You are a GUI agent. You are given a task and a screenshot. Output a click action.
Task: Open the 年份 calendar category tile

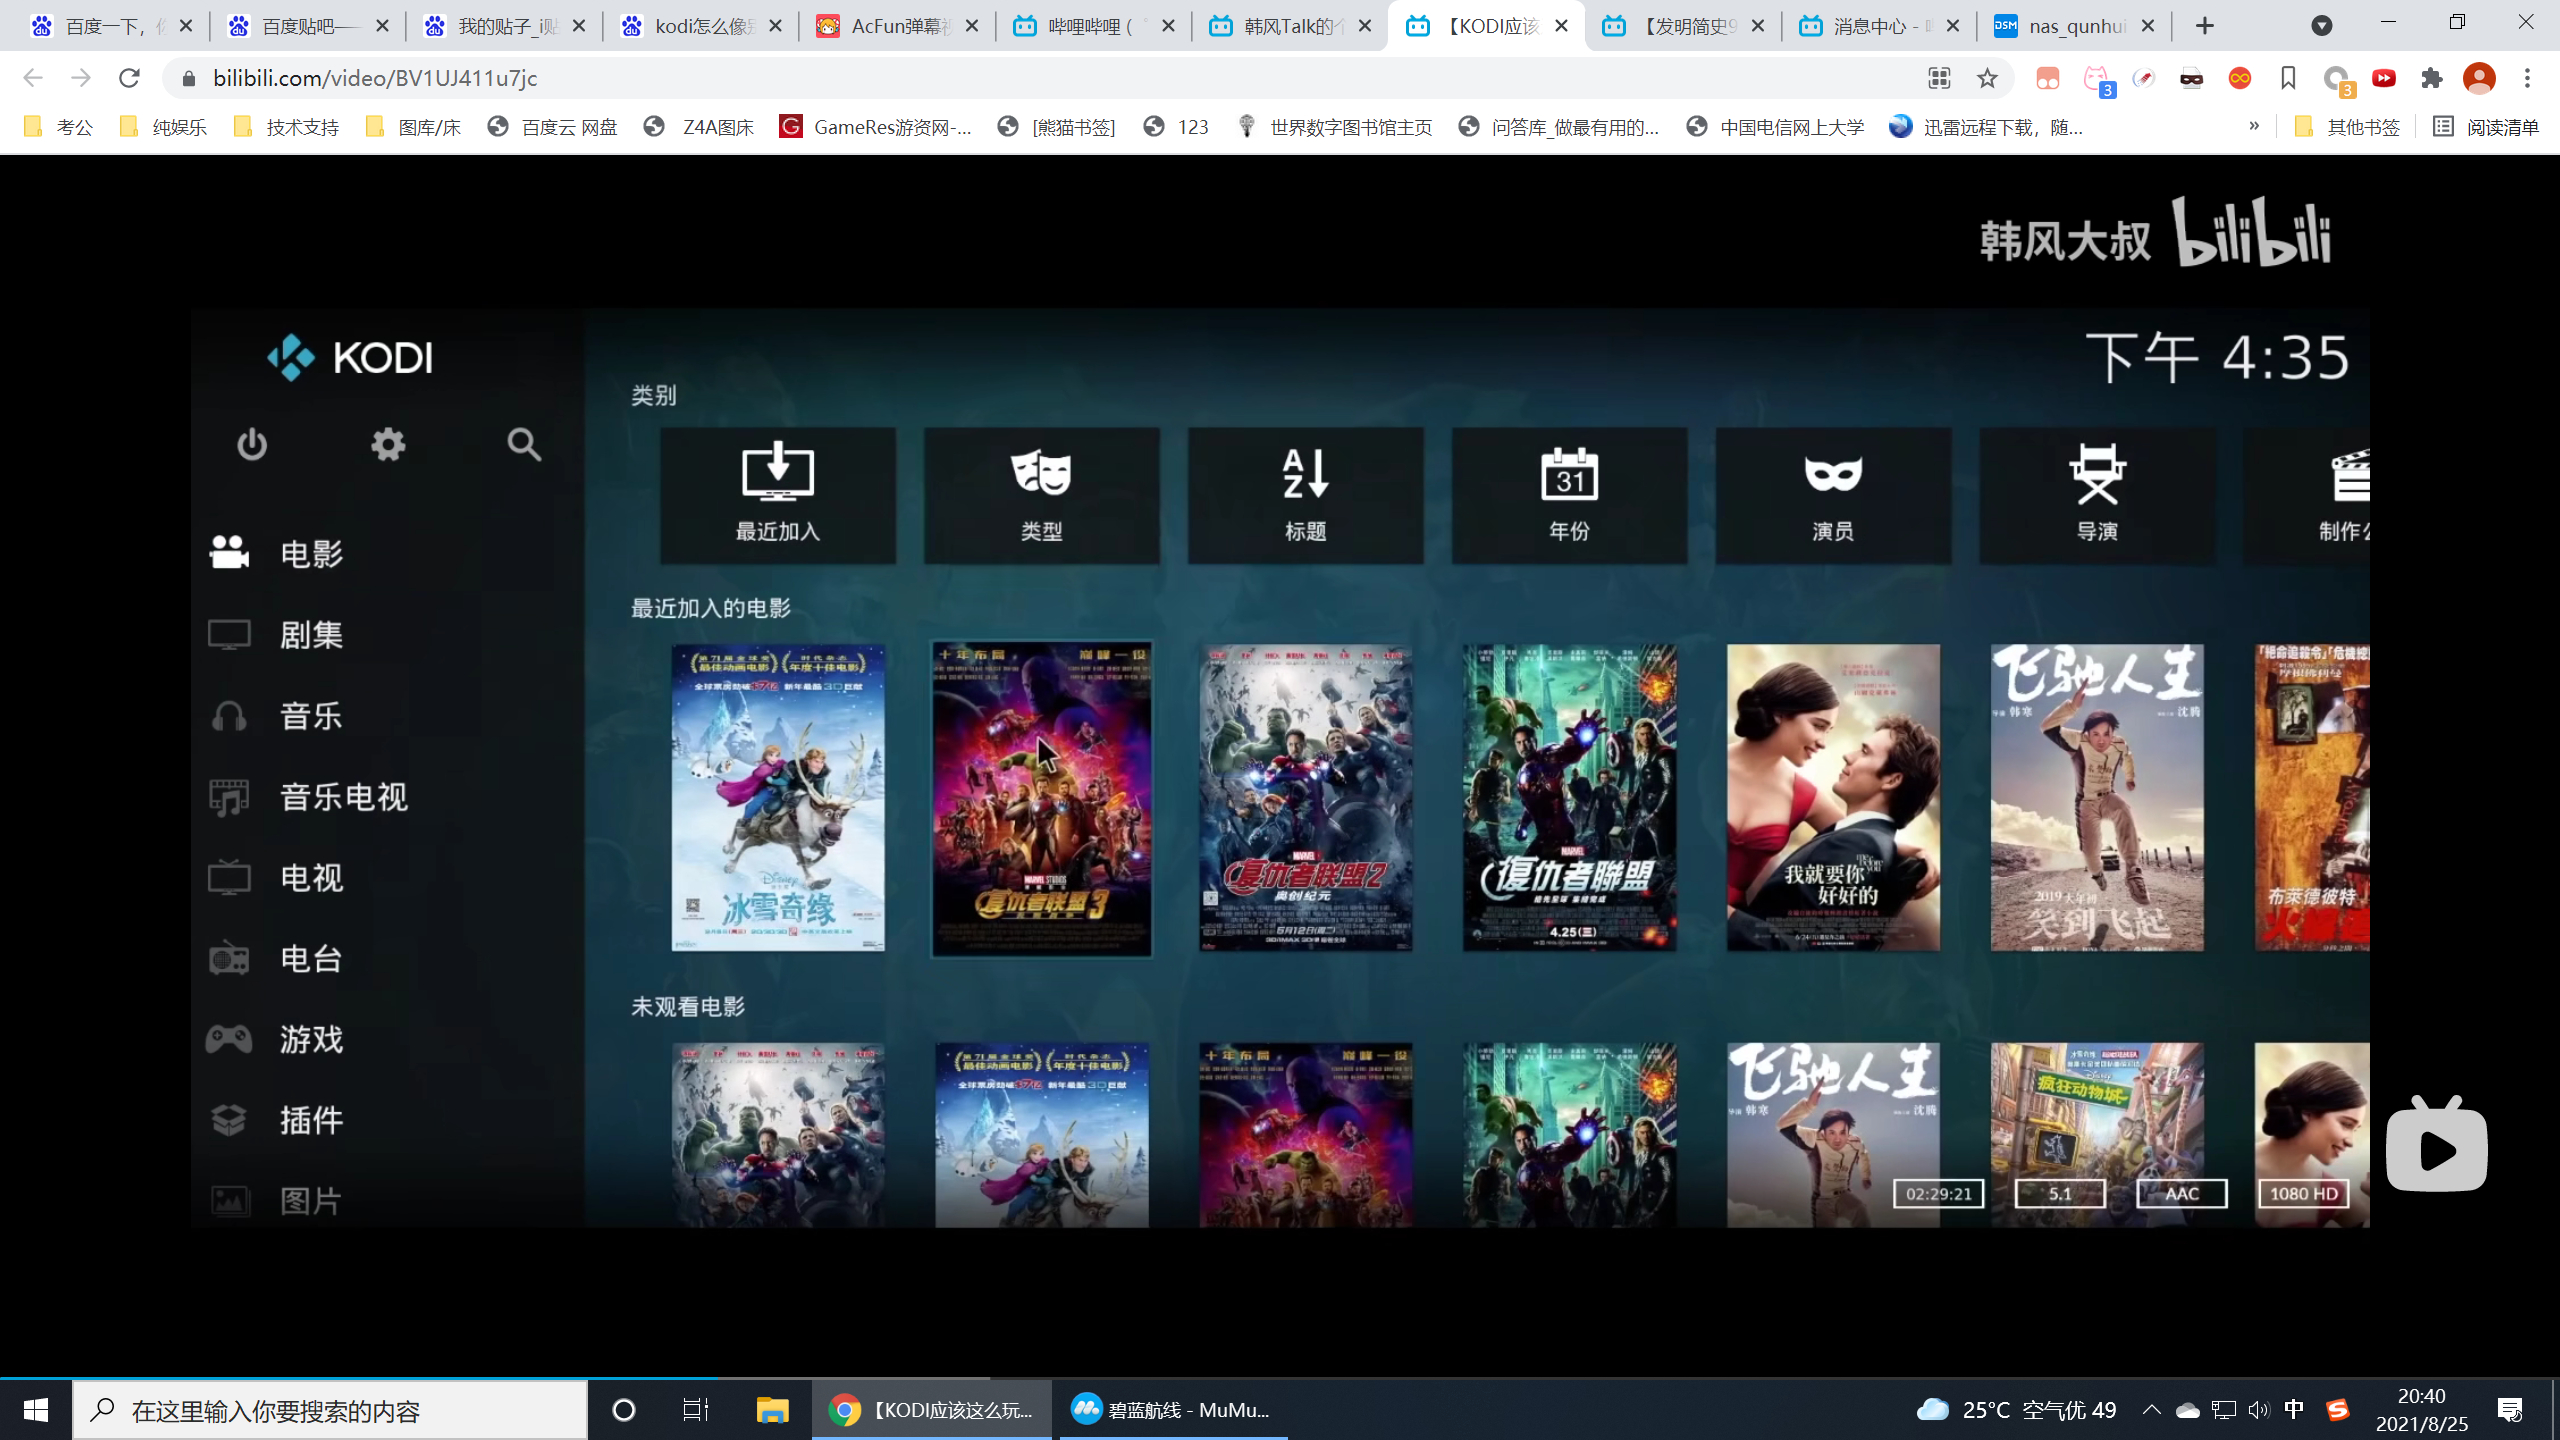1570,496
